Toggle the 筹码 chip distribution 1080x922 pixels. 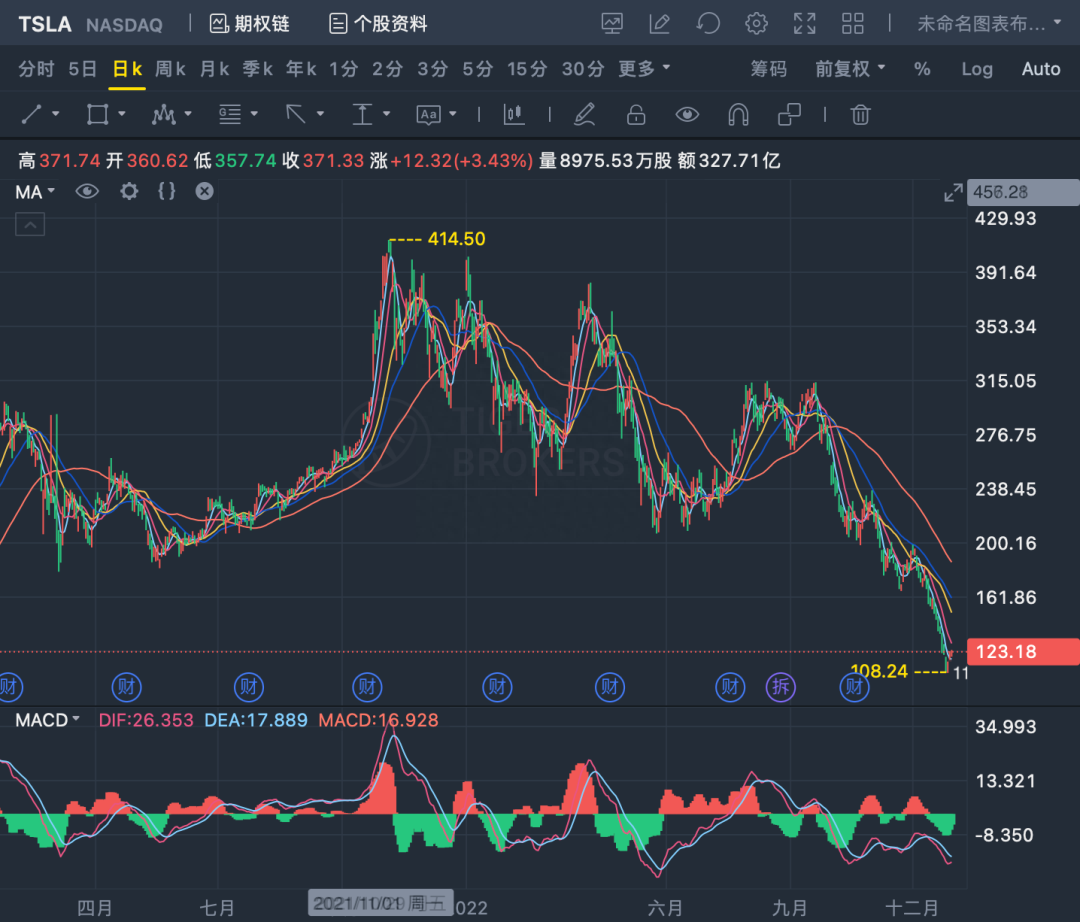[769, 69]
